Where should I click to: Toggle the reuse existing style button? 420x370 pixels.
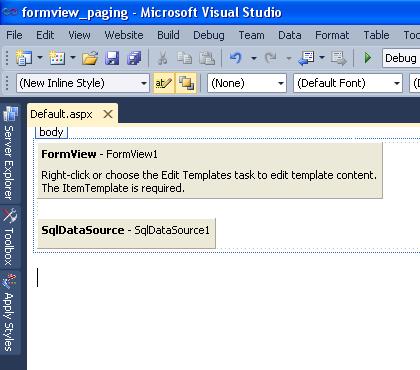tap(186, 83)
